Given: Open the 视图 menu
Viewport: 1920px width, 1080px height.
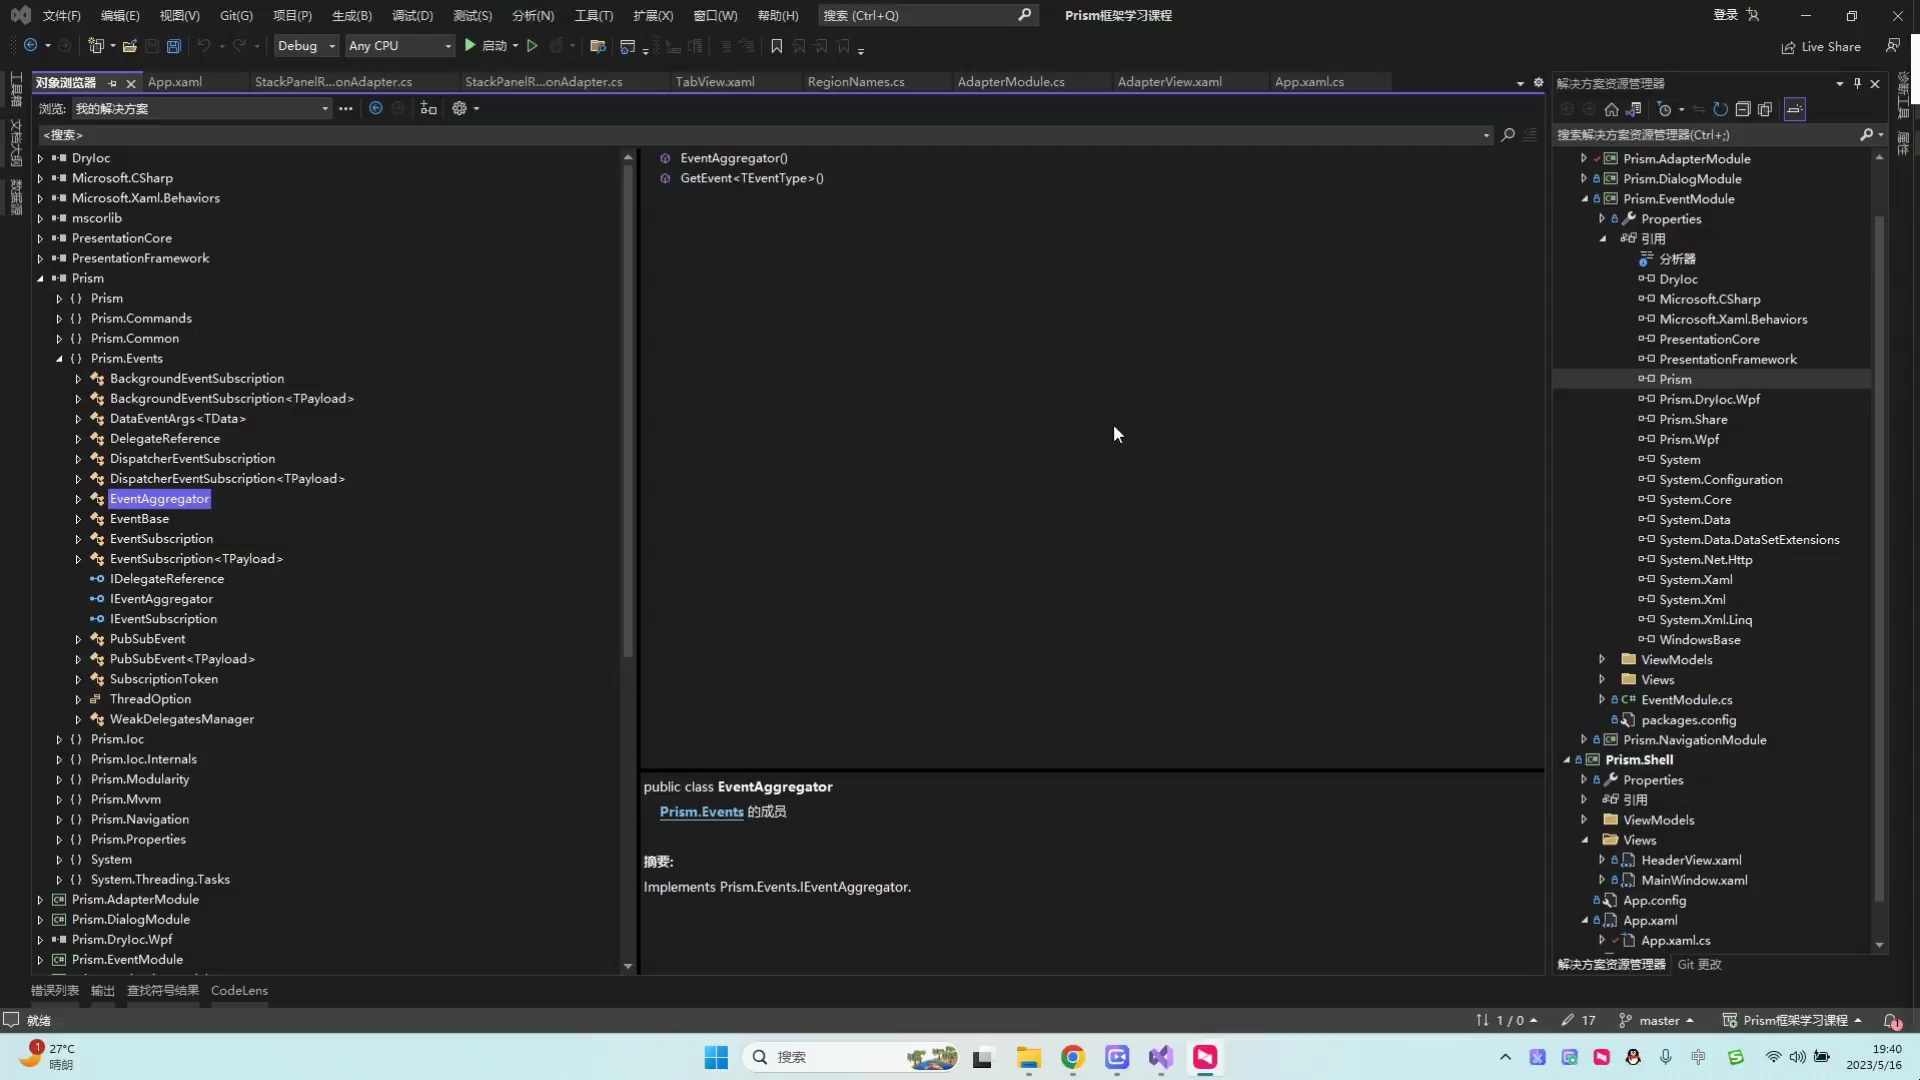Looking at the screenshot, I should (x=178, y=15).
